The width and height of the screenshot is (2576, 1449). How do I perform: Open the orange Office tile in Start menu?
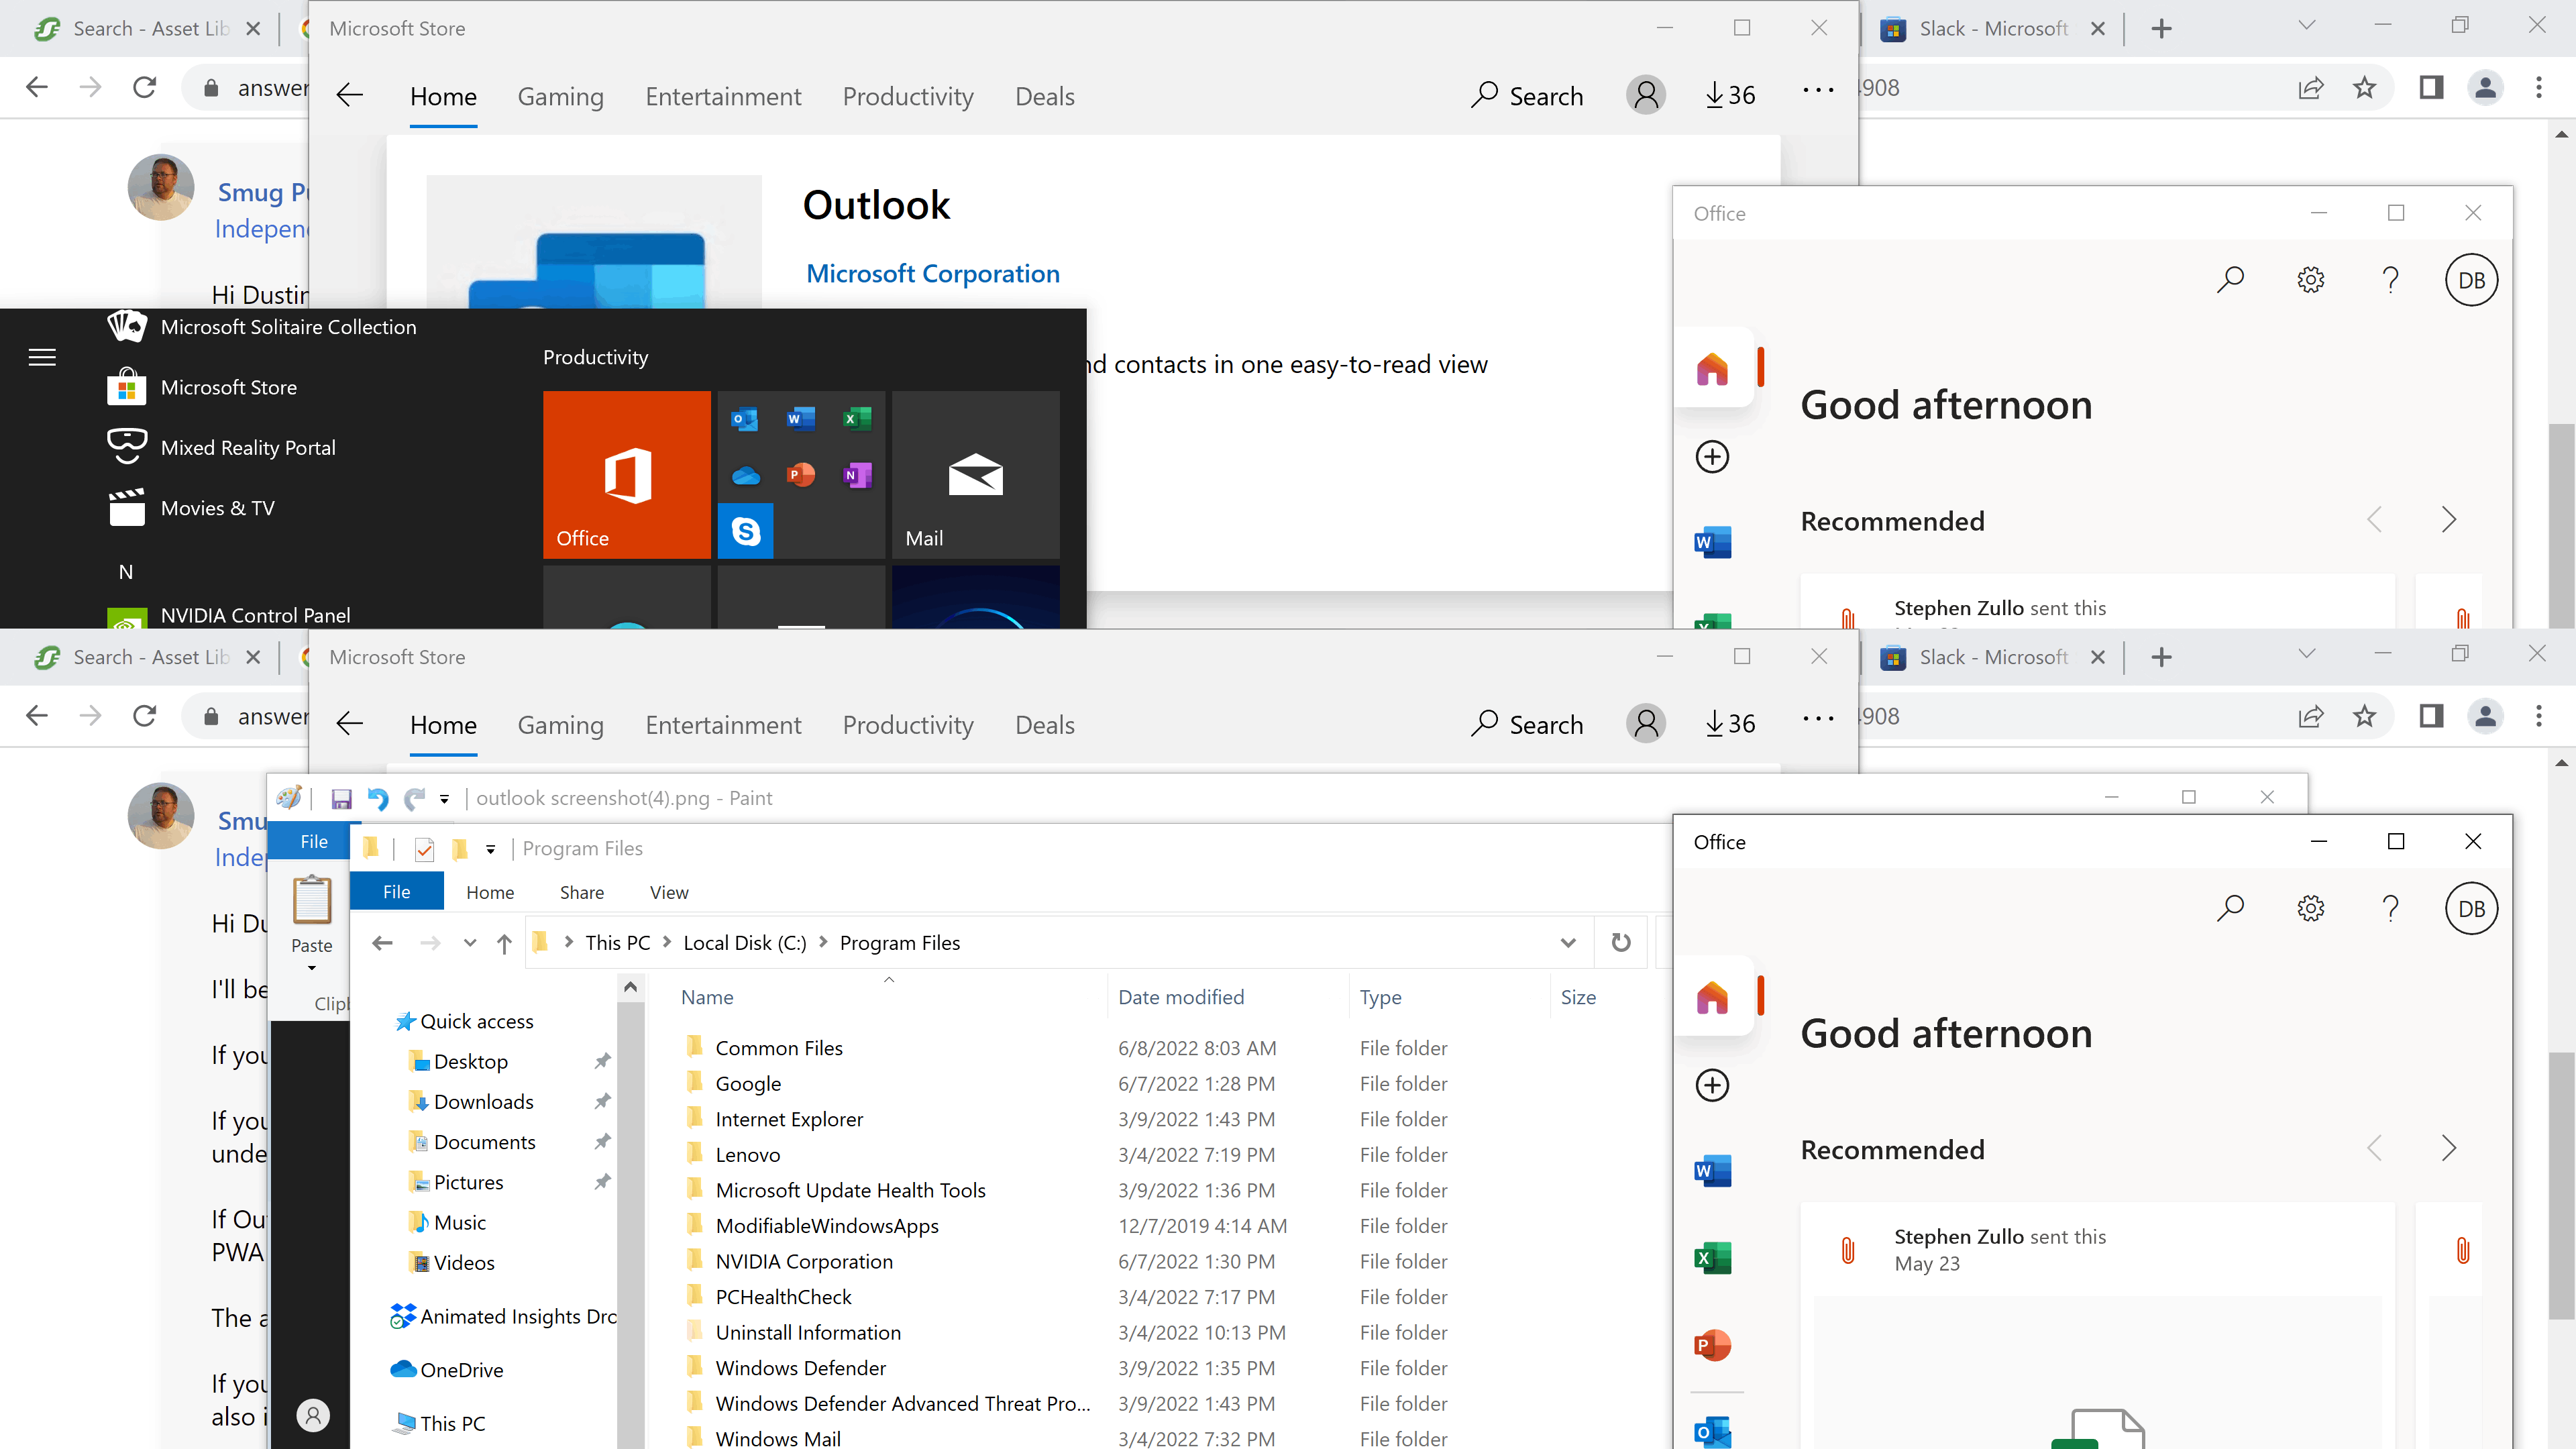pyautogui.click(x=627, y=475)
